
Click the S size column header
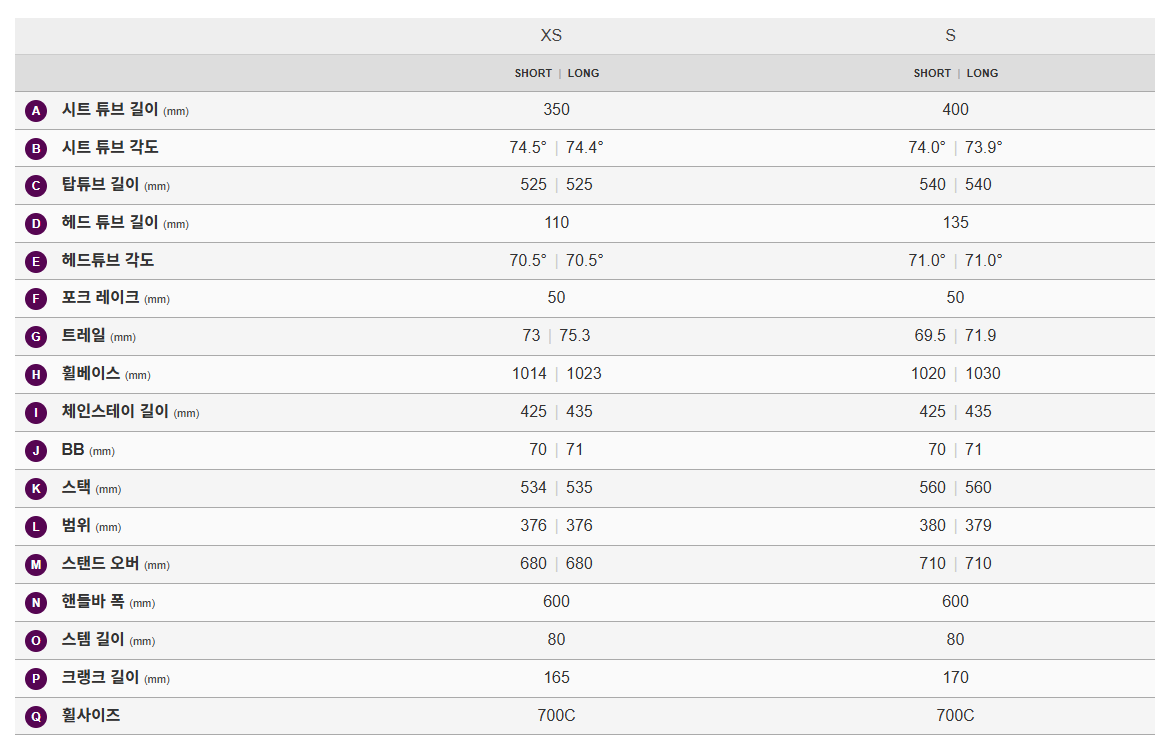point(950,36)
